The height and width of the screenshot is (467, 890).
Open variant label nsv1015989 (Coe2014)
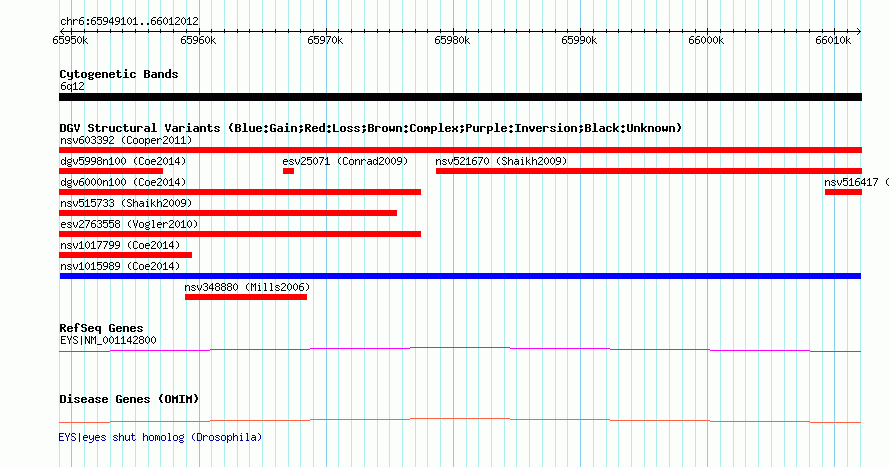click(120, 266)
